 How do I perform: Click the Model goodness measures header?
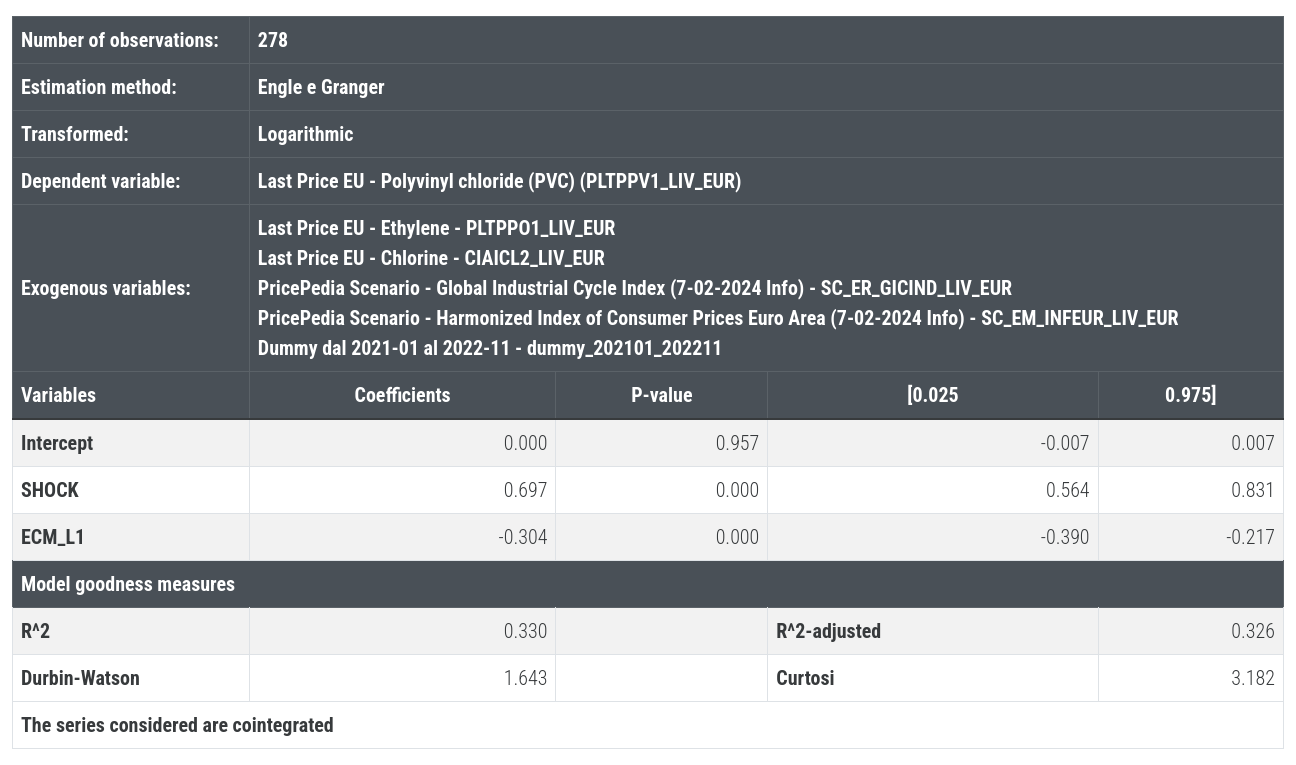click(128, 584)
